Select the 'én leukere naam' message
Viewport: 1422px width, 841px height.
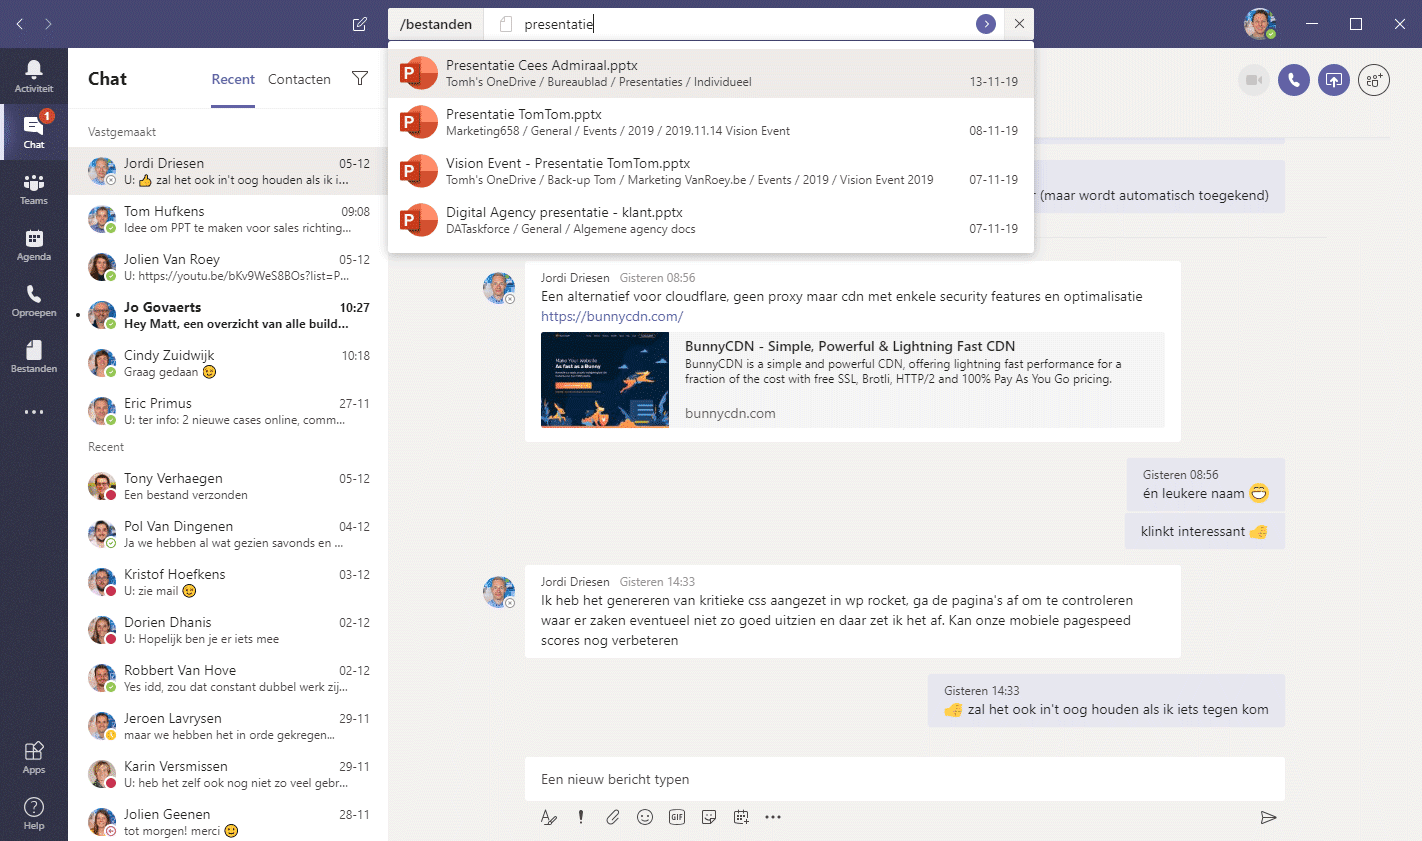pyautogui.click(x=1205, y=484)
